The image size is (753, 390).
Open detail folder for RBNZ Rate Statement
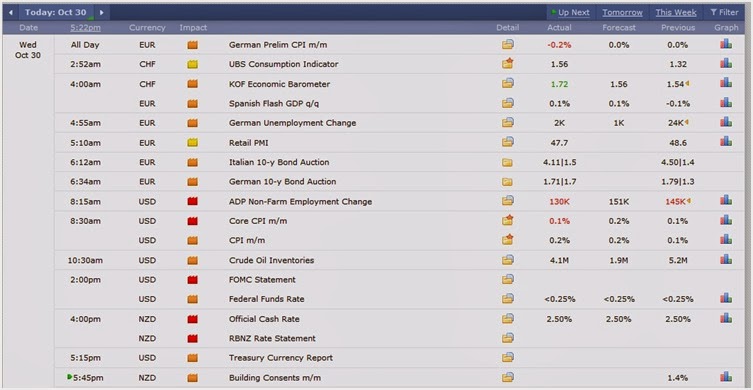pos(508,338)
